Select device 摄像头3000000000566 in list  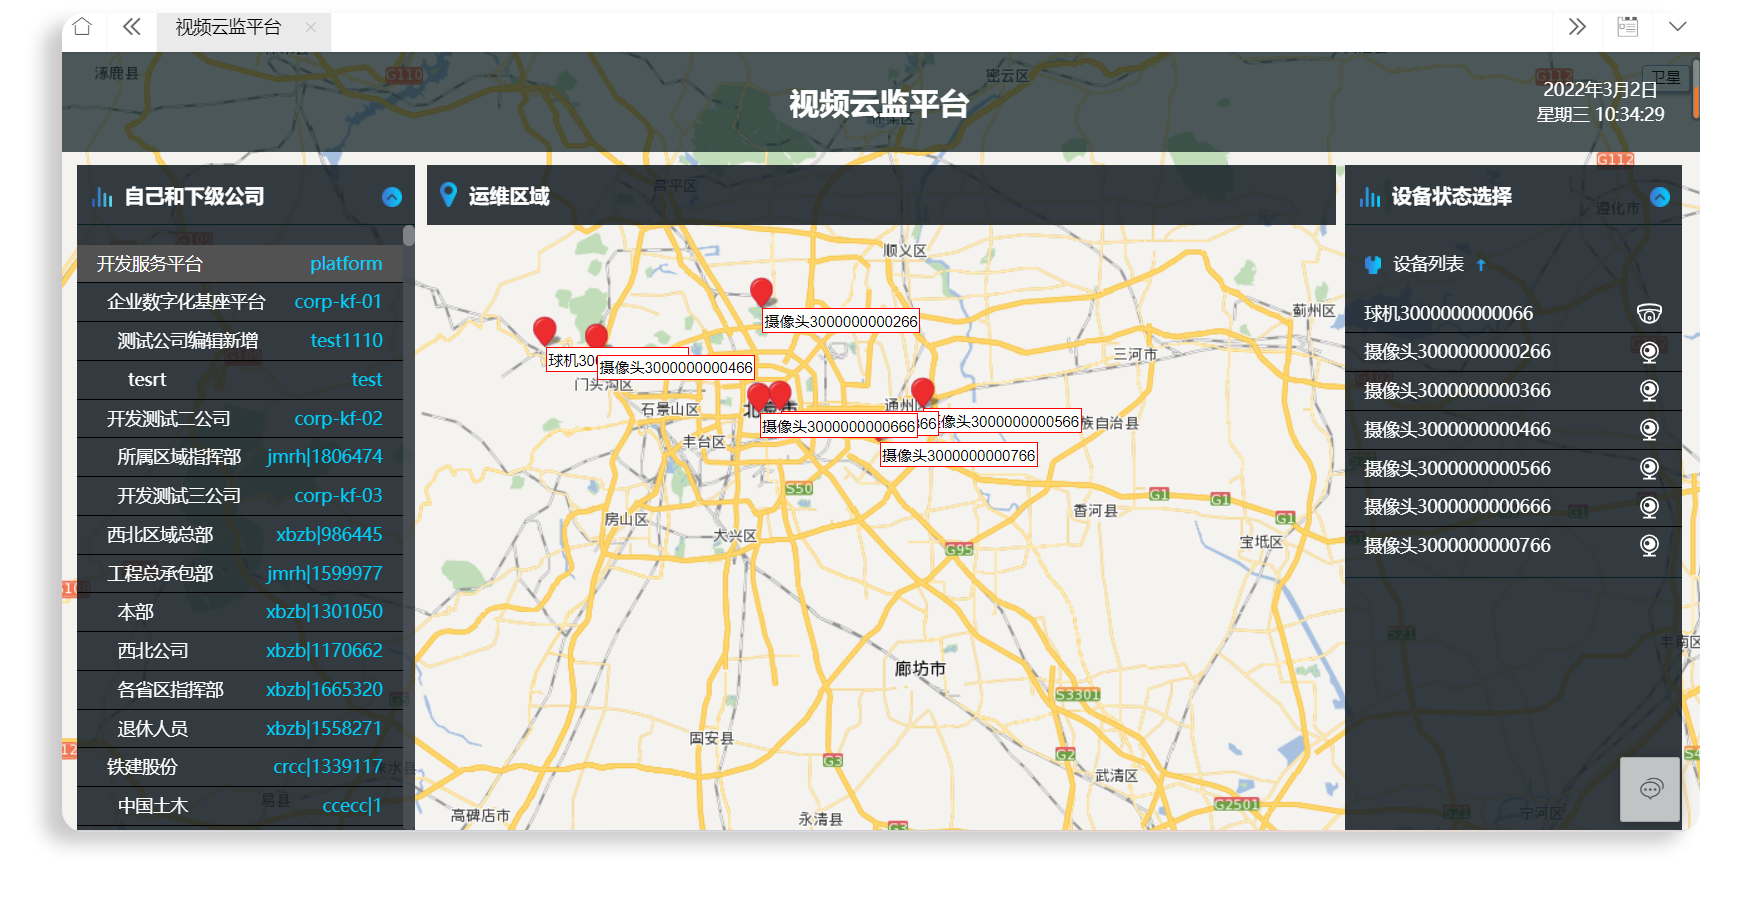(x=1513, y=469)
